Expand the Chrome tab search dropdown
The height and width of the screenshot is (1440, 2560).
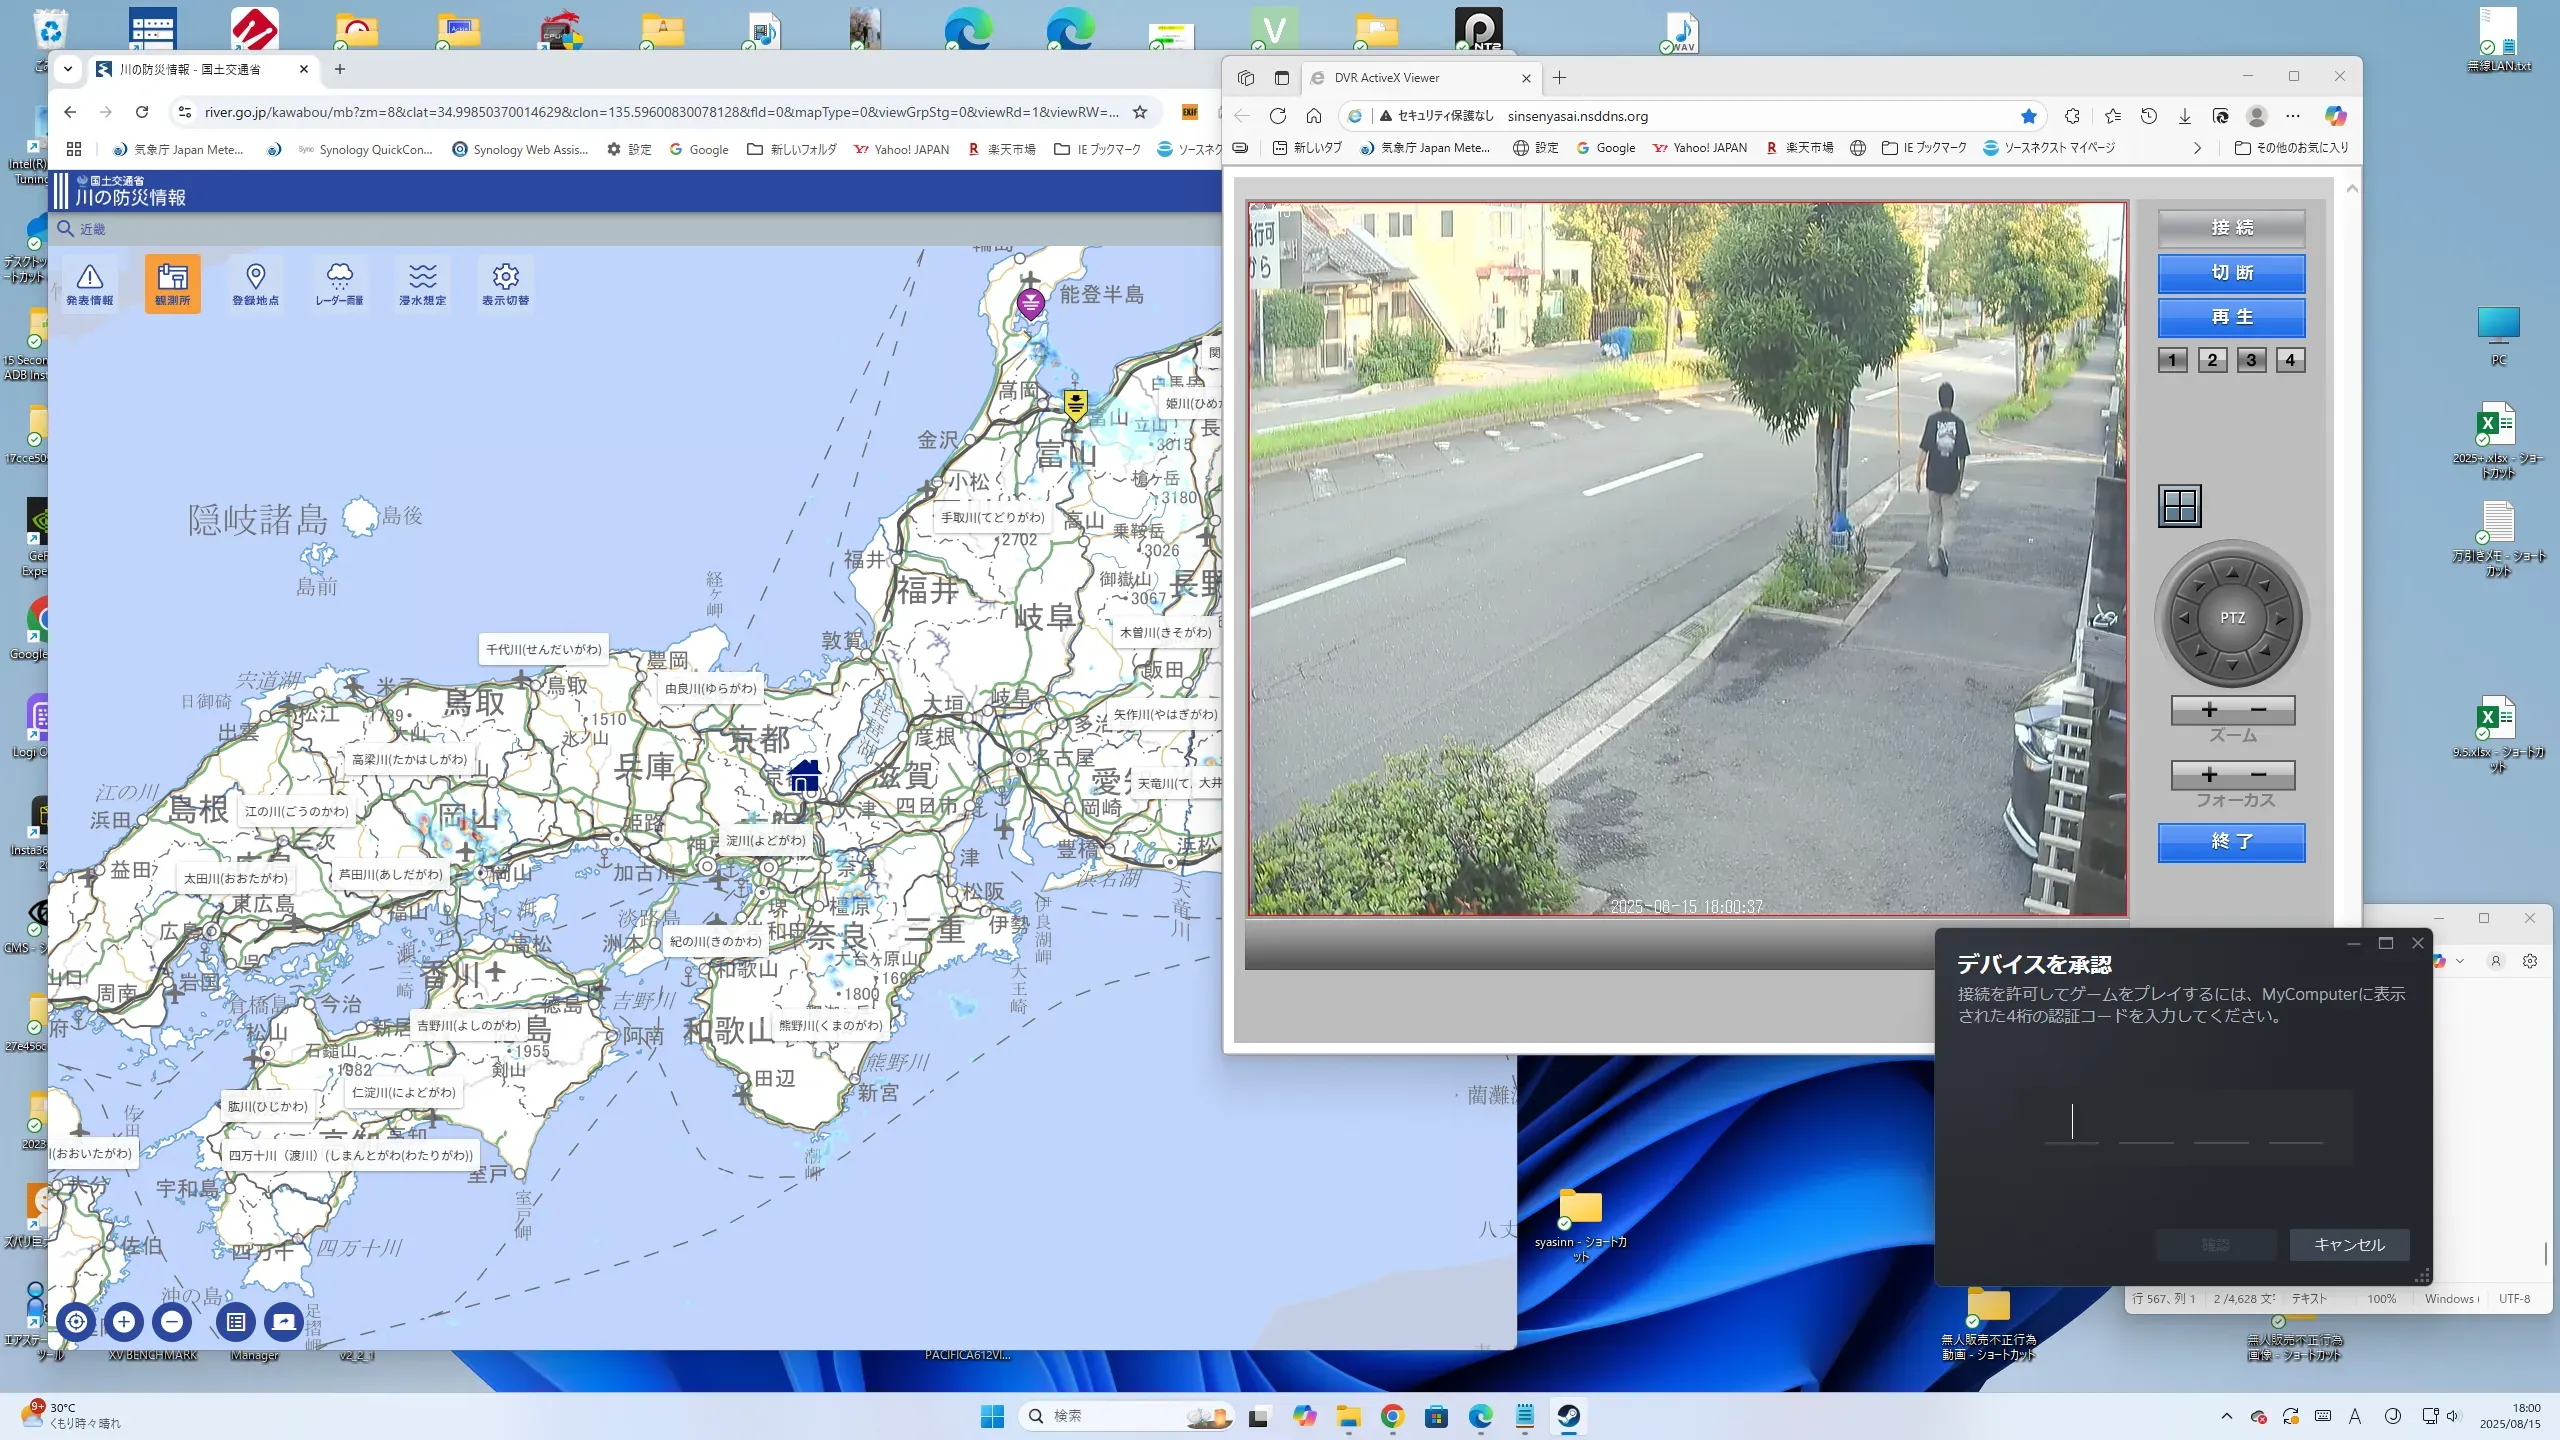[67, 69]
